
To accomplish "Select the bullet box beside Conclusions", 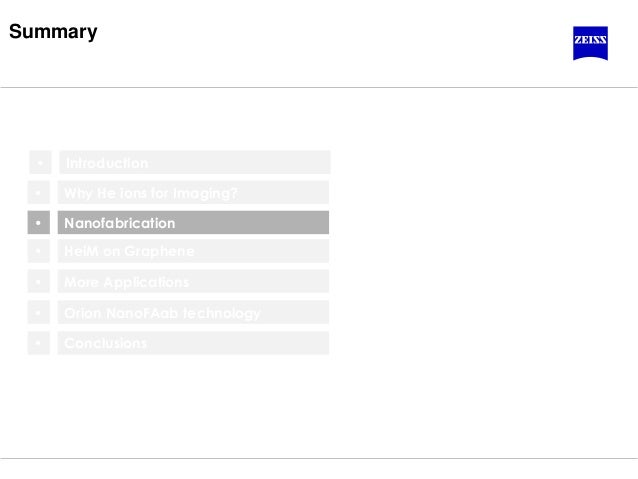I will [39, 343].
